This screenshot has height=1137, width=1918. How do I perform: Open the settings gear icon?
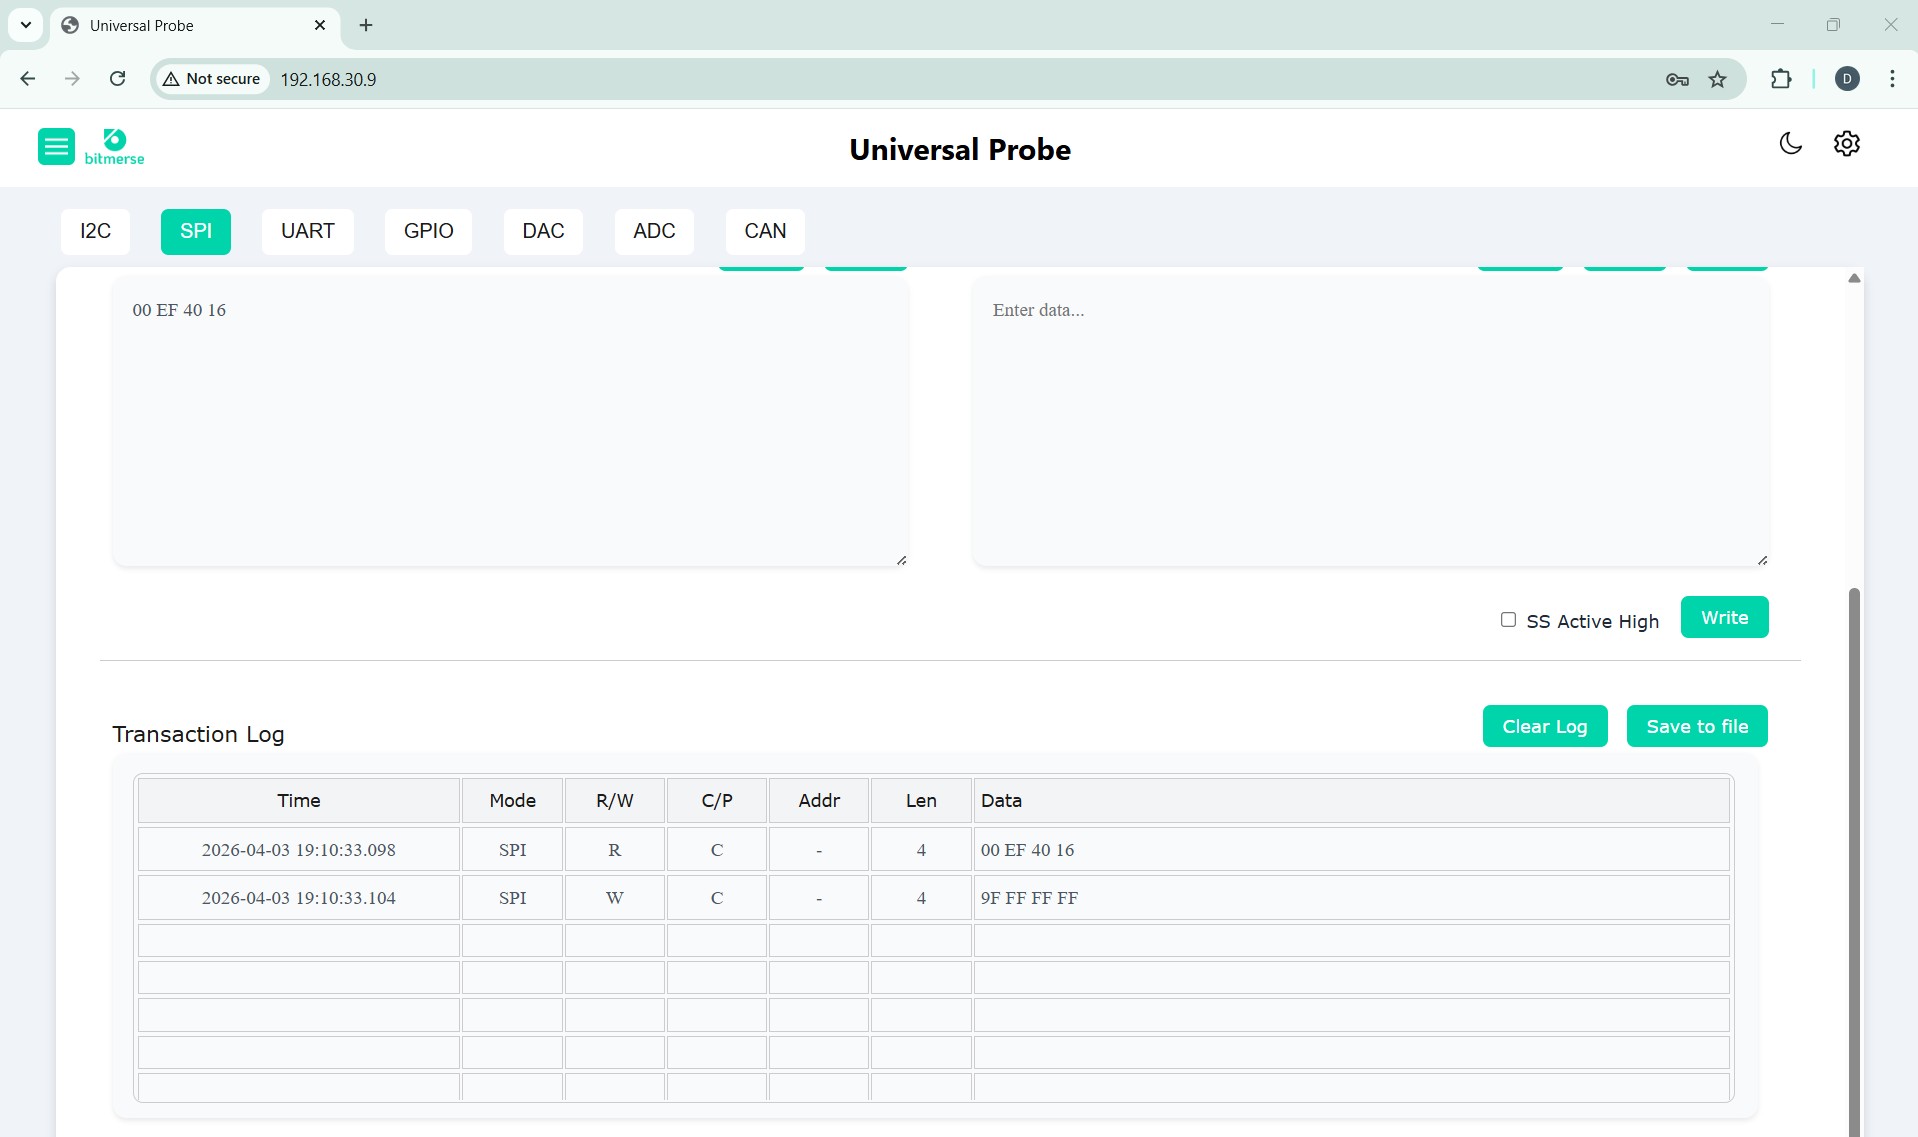[x=1846, y=144]
